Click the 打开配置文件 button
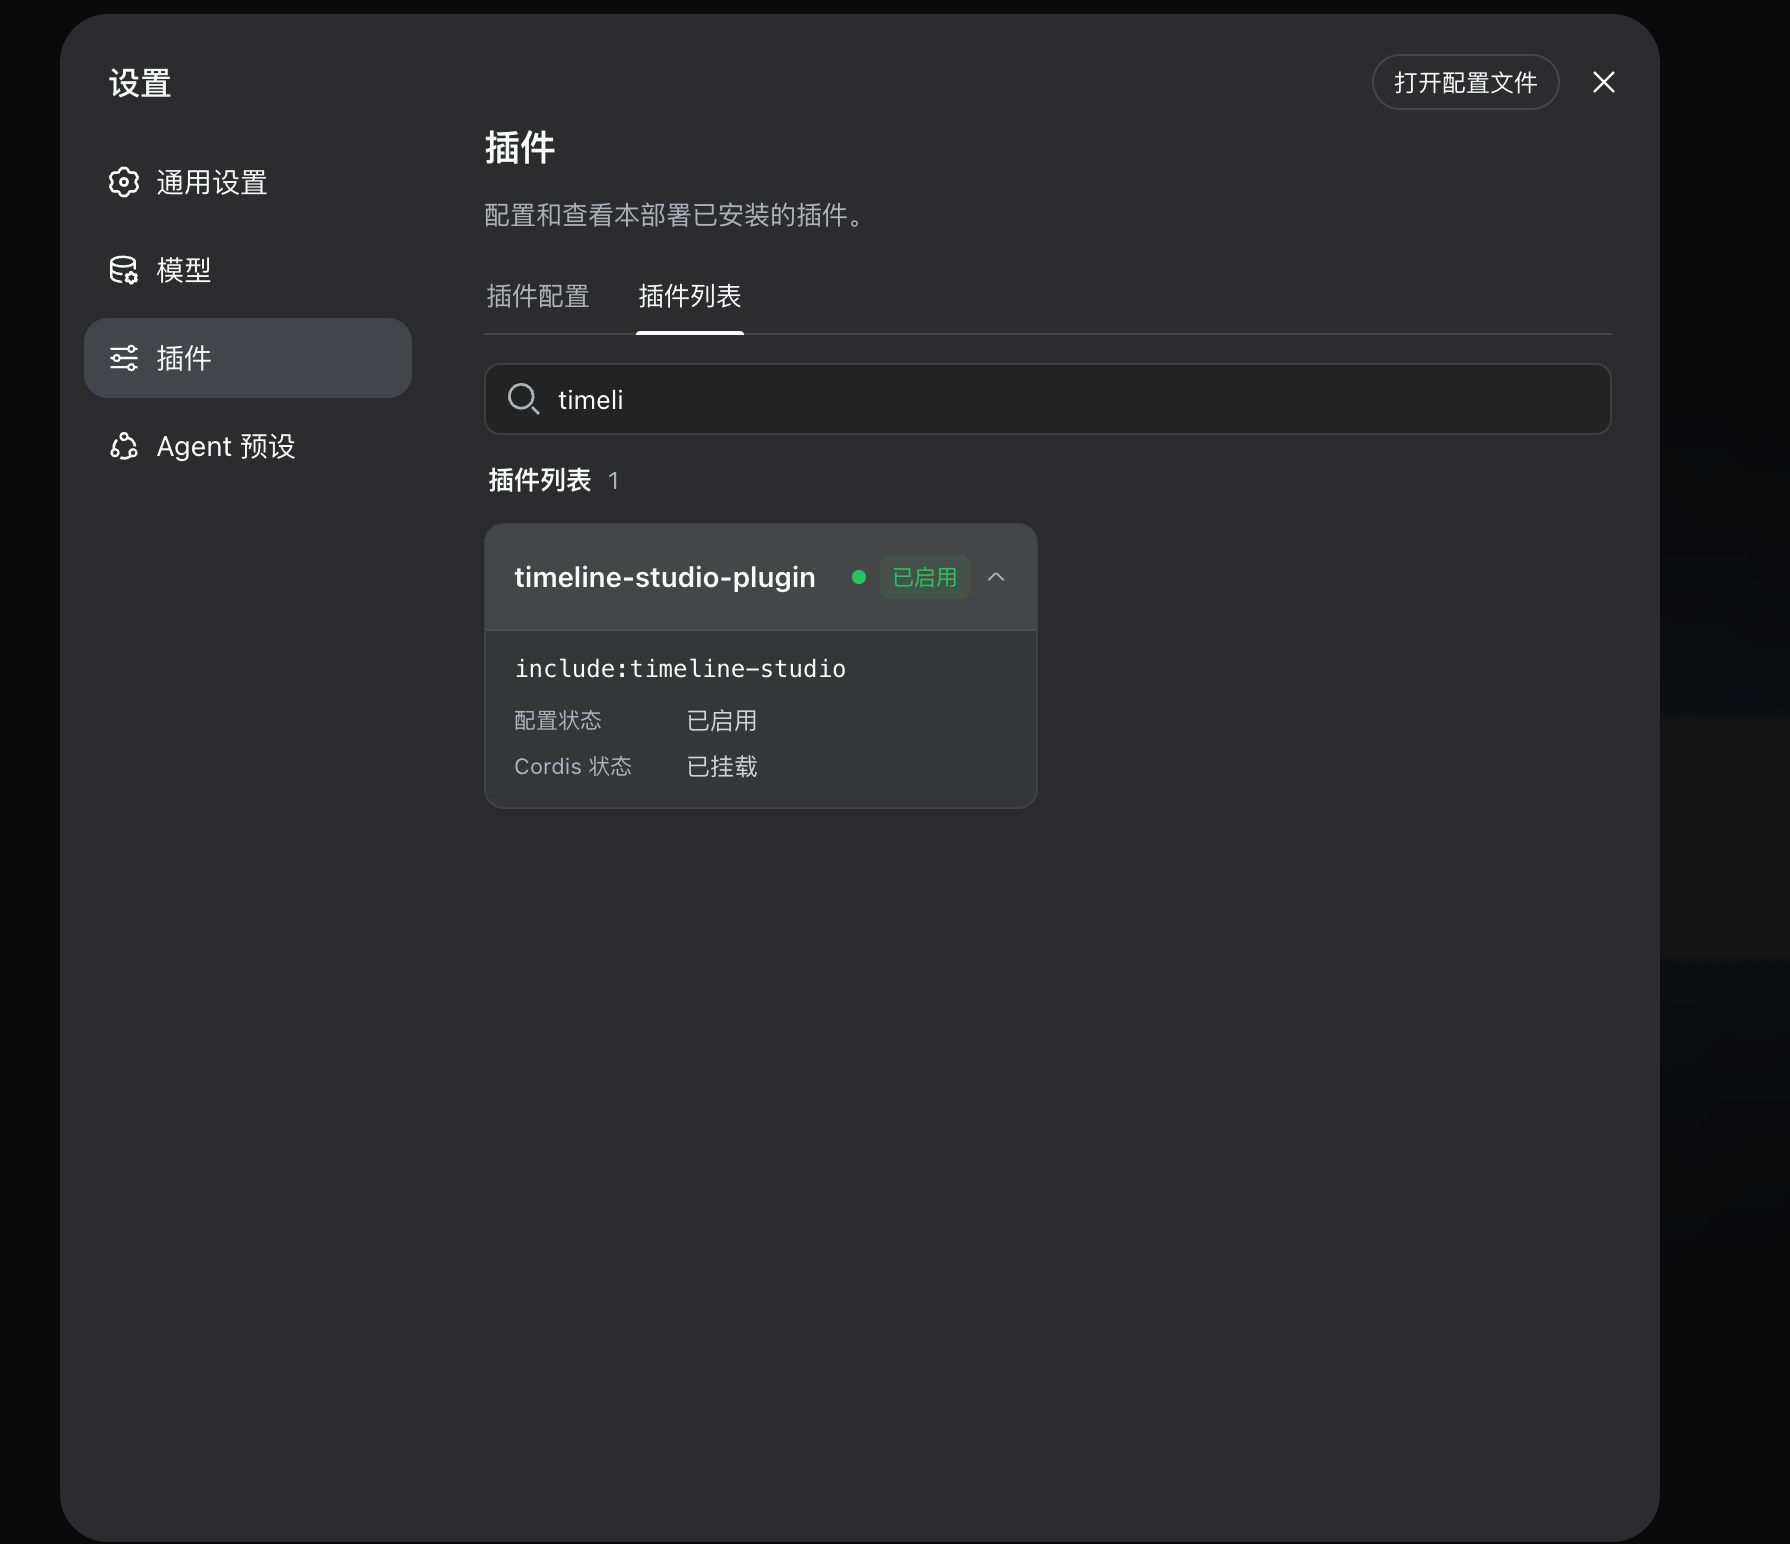1790x1544 pixels. (1465, 82)
